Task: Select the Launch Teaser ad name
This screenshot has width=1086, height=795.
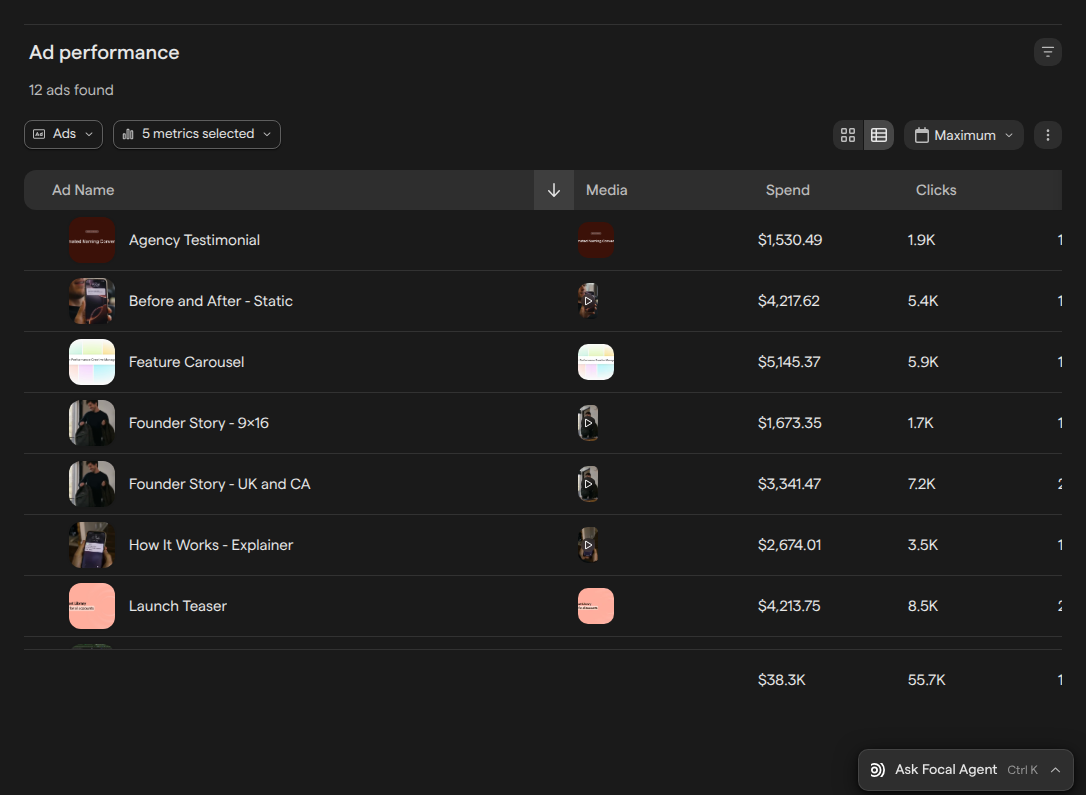Action: point(178,606)
